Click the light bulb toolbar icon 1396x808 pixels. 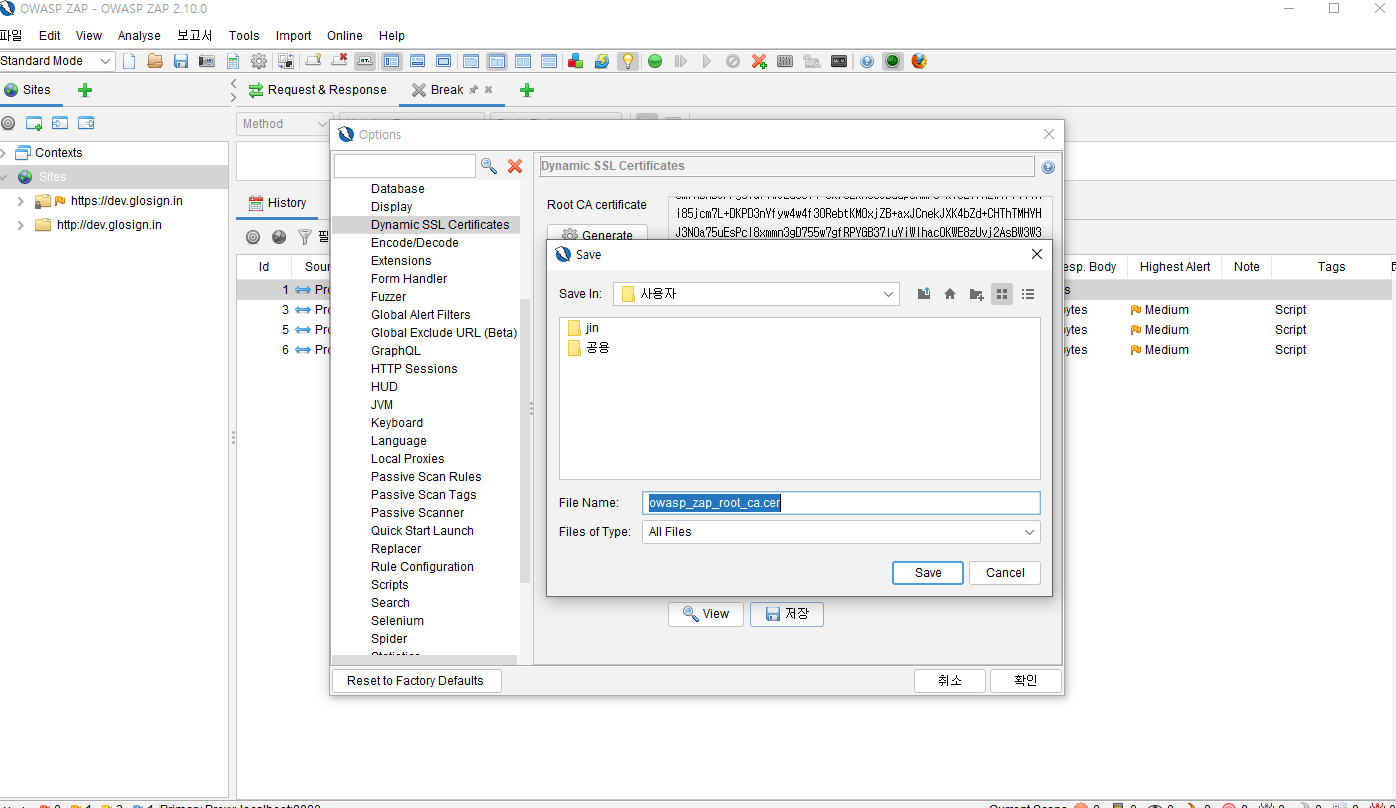tap(627, 61)
